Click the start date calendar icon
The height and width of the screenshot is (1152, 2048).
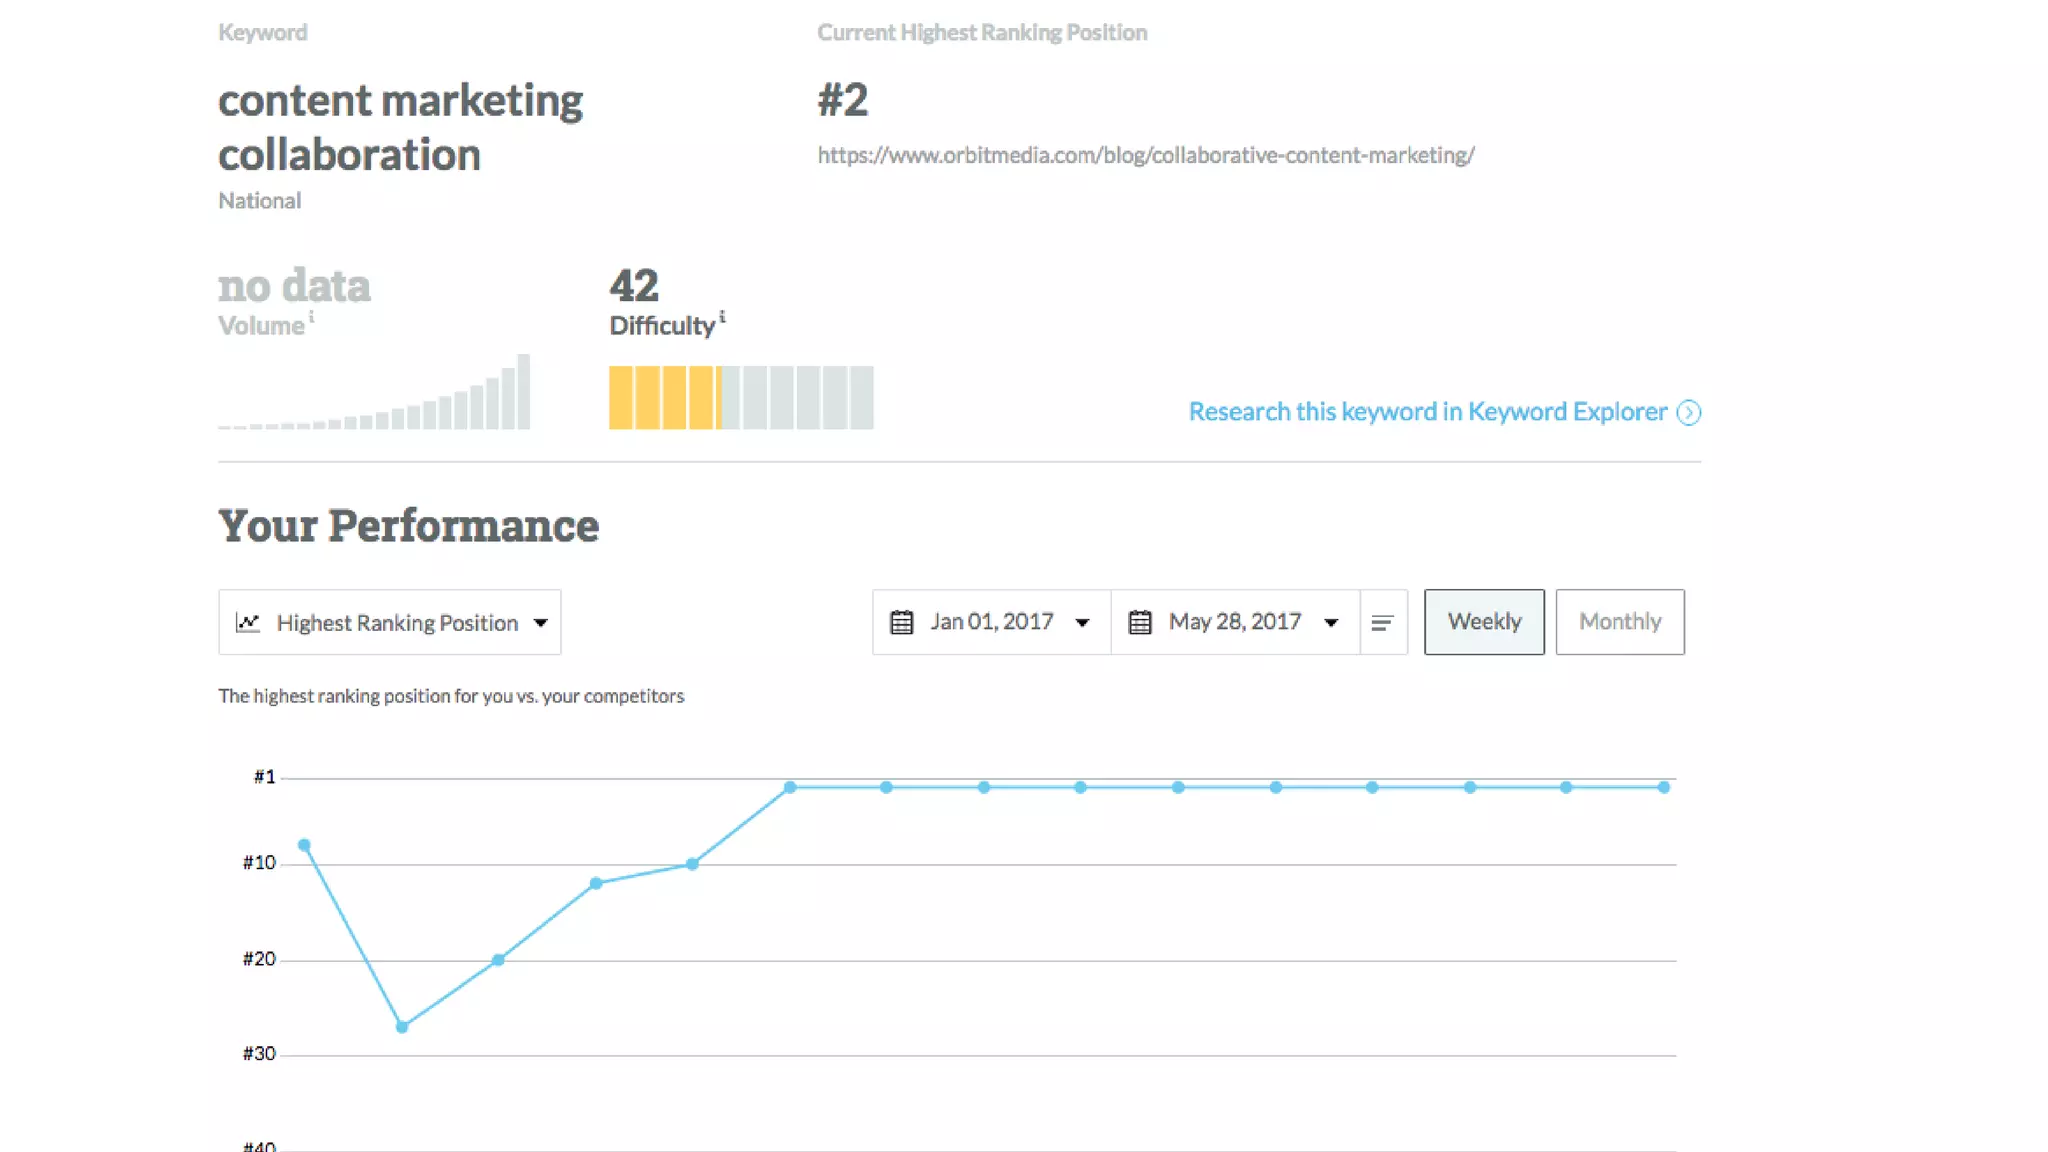[901, 622]
